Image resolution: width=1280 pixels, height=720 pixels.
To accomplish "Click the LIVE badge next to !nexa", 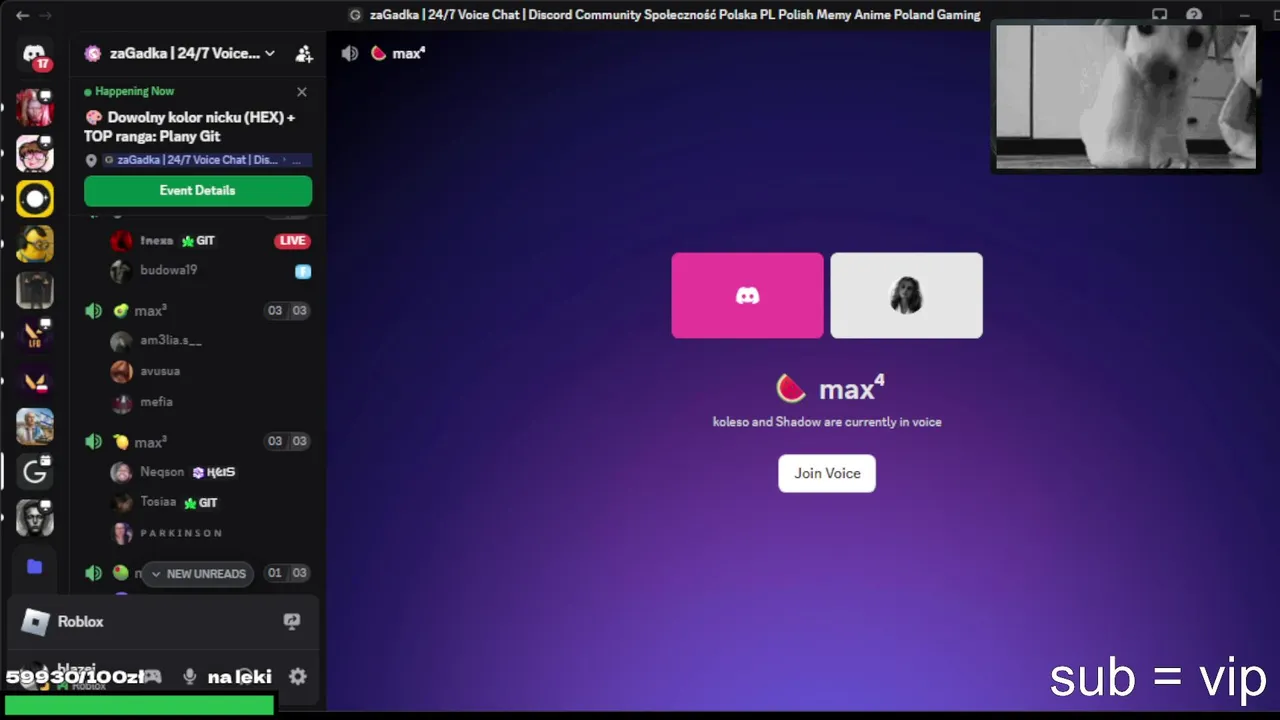I will (292, 241).
